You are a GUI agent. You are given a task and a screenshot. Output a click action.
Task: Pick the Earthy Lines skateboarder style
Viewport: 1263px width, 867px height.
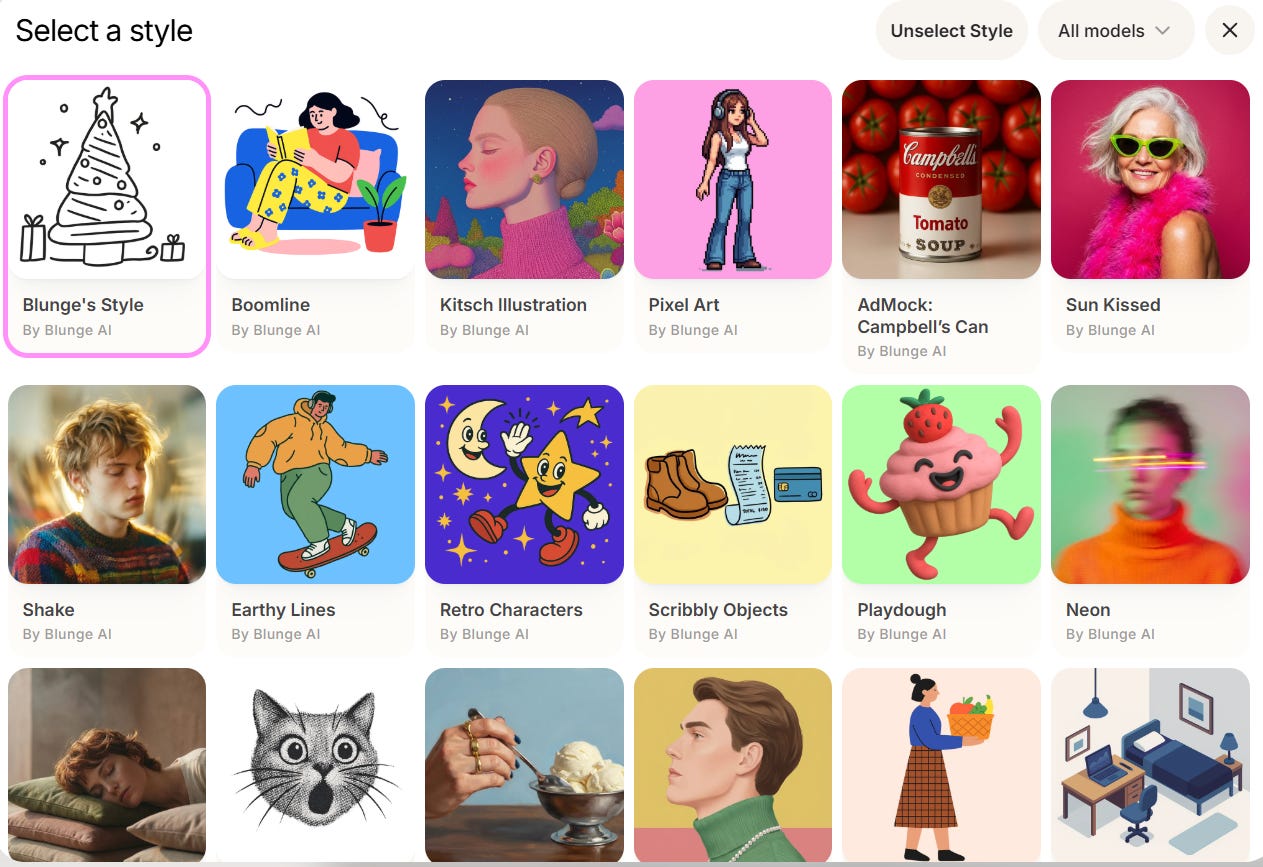point(315,484)
